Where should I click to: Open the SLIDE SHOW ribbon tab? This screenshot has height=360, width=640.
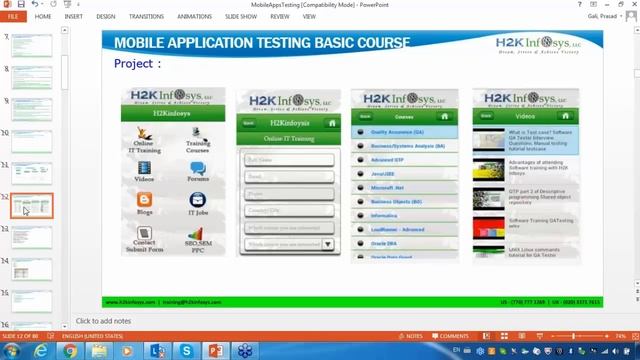point(241,16)
